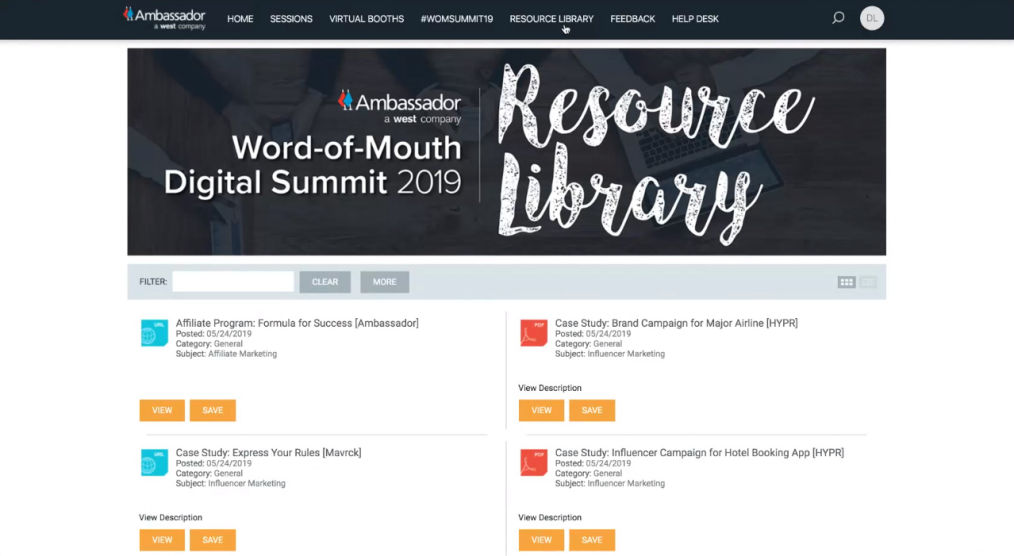The width and height of the screenshot is (1014, 556).
Task: Save Hotel Booking App case study
Action: coord(592,540)
